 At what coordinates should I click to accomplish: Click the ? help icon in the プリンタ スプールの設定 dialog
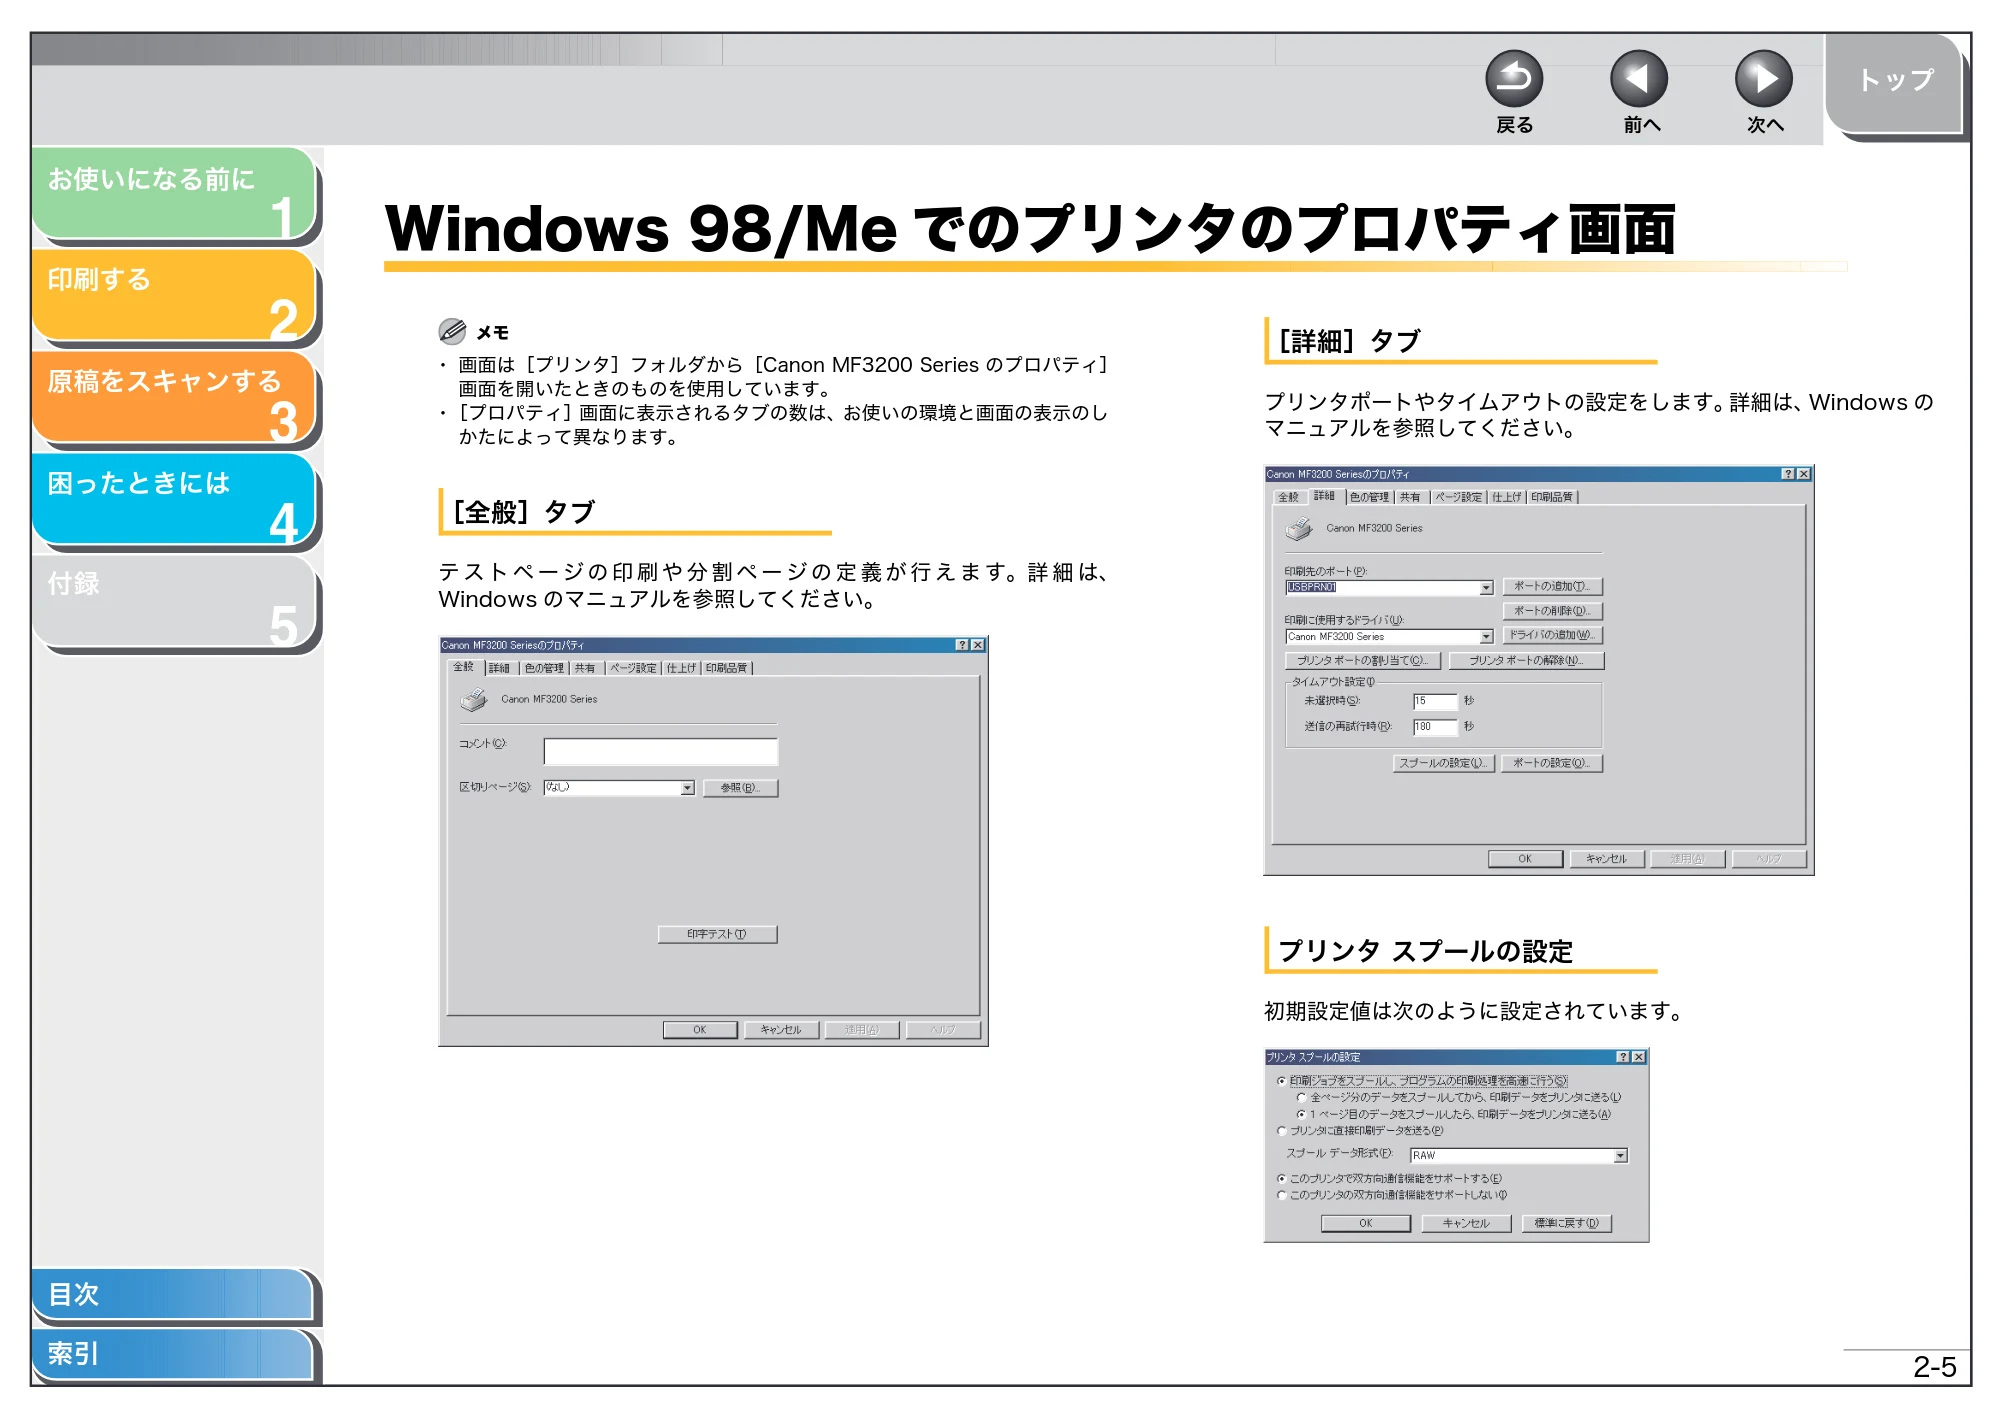1623,1057
